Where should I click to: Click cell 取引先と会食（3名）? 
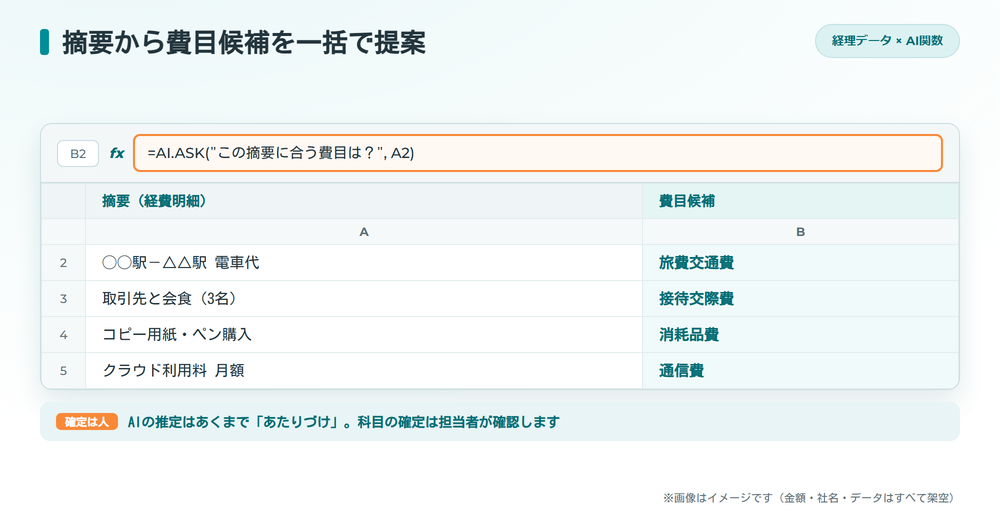point(364,298)
